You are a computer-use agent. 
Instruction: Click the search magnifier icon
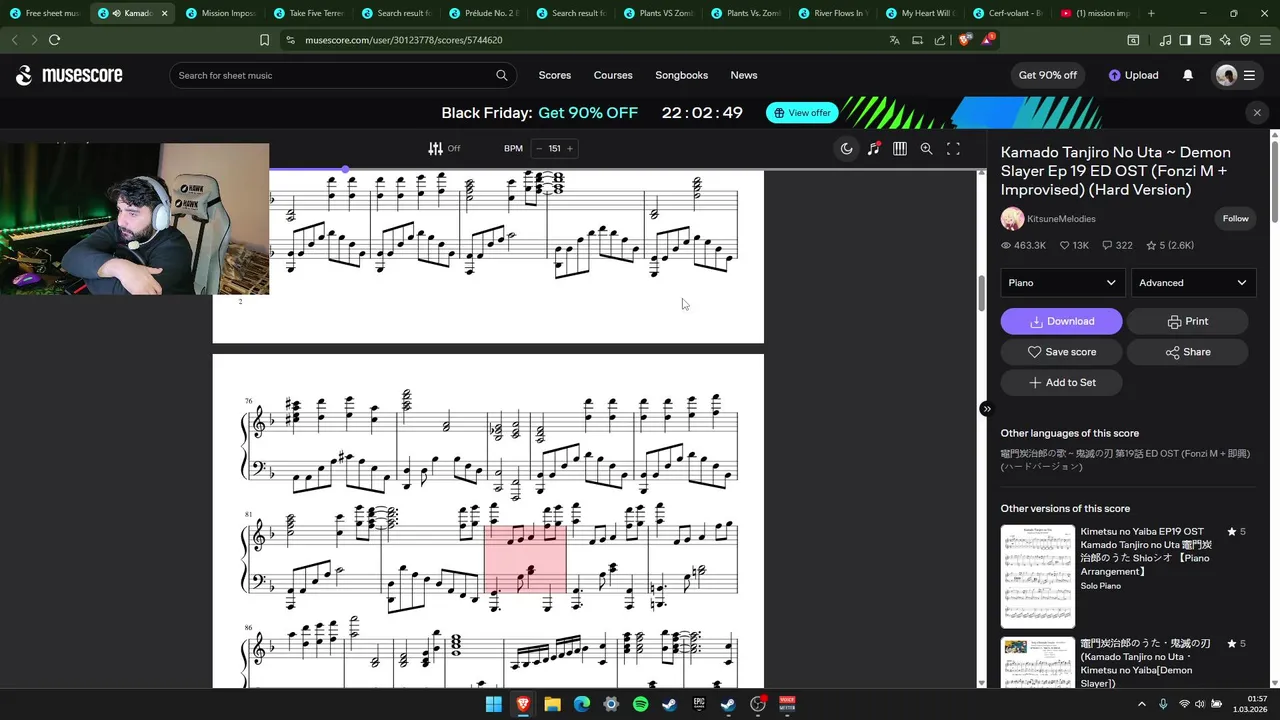[502, 75]
